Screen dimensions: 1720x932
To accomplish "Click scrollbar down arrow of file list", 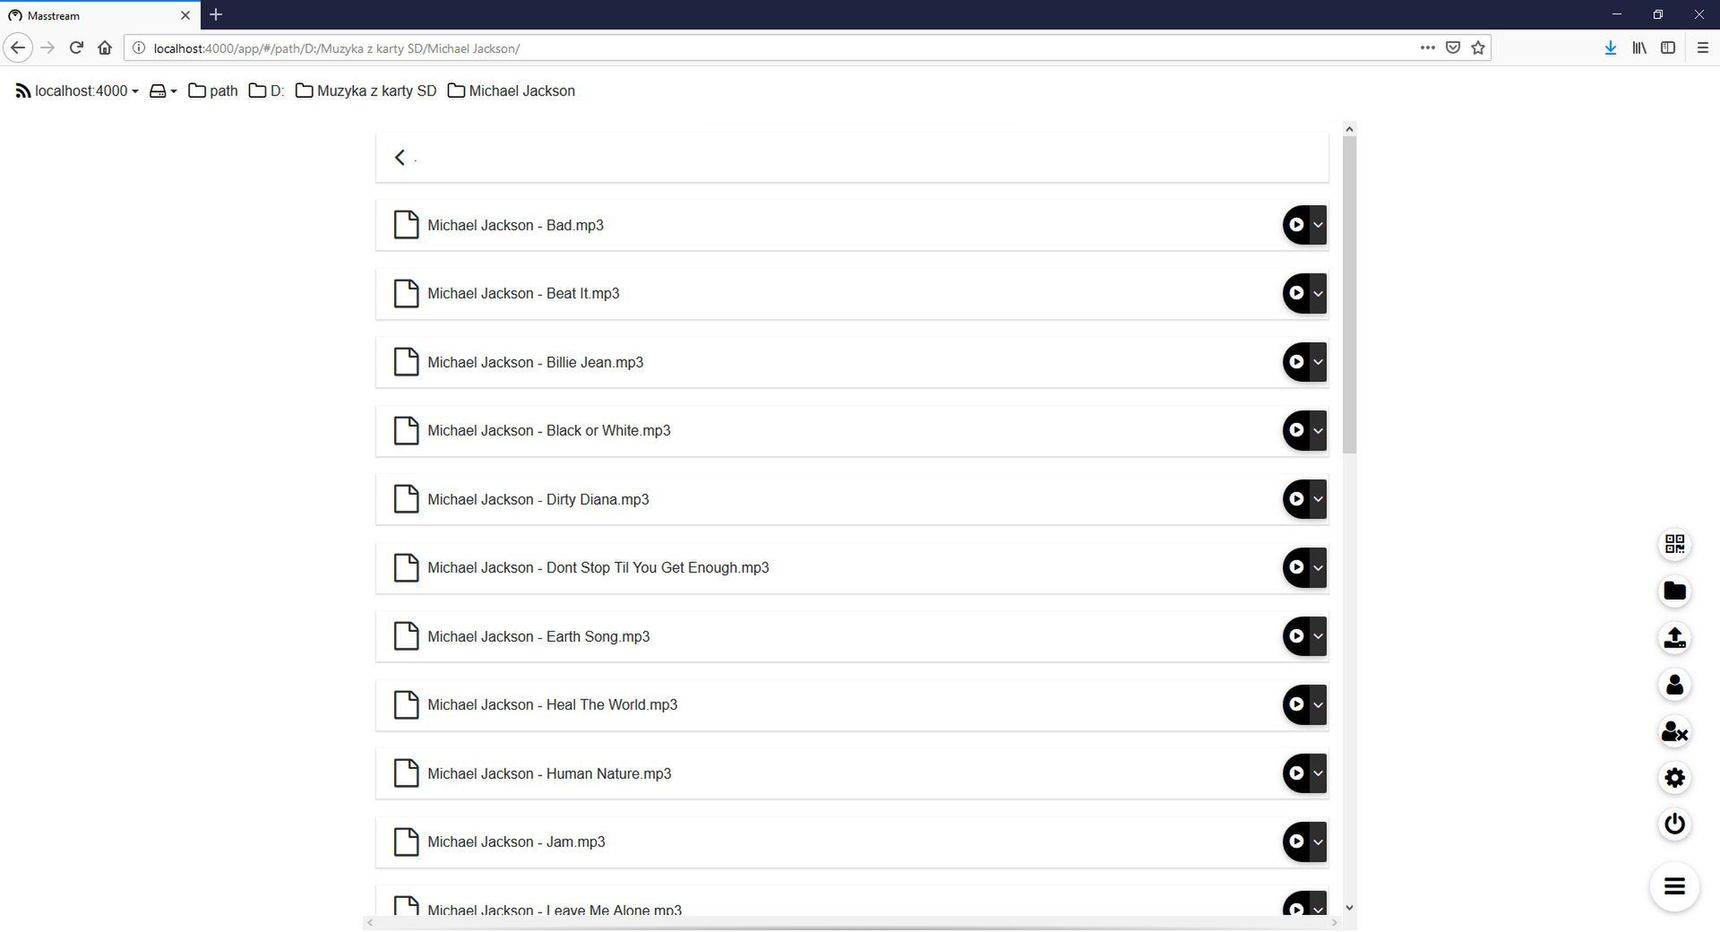I will [x=1349, y=908].
